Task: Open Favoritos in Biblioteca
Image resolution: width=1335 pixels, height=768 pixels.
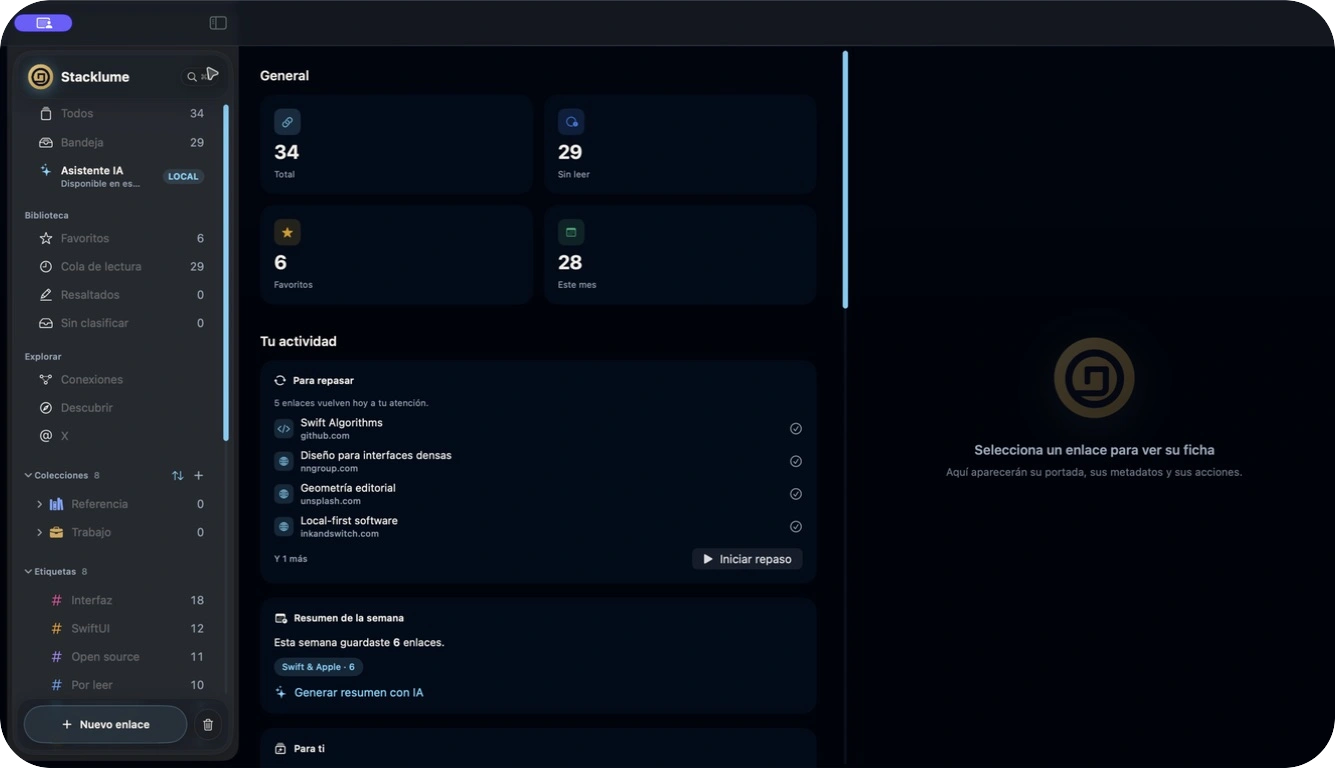Action: [121, 239]
